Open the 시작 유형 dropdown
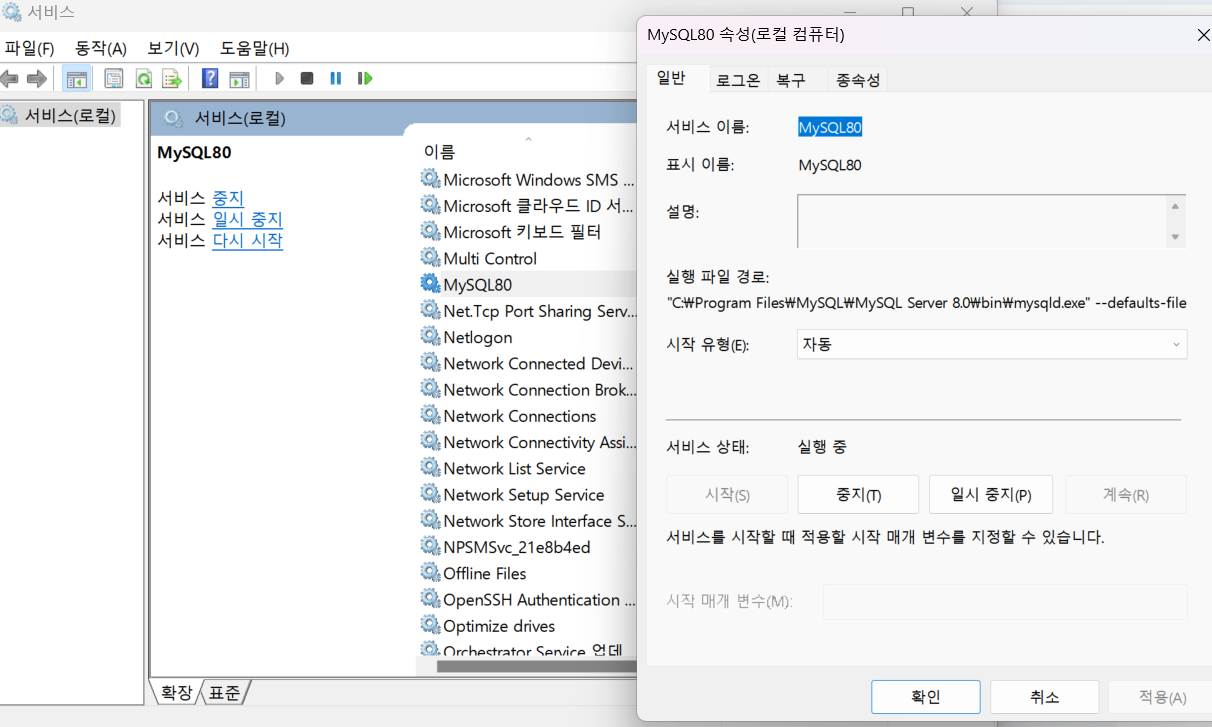1212x727 pixels. [992, 344]
